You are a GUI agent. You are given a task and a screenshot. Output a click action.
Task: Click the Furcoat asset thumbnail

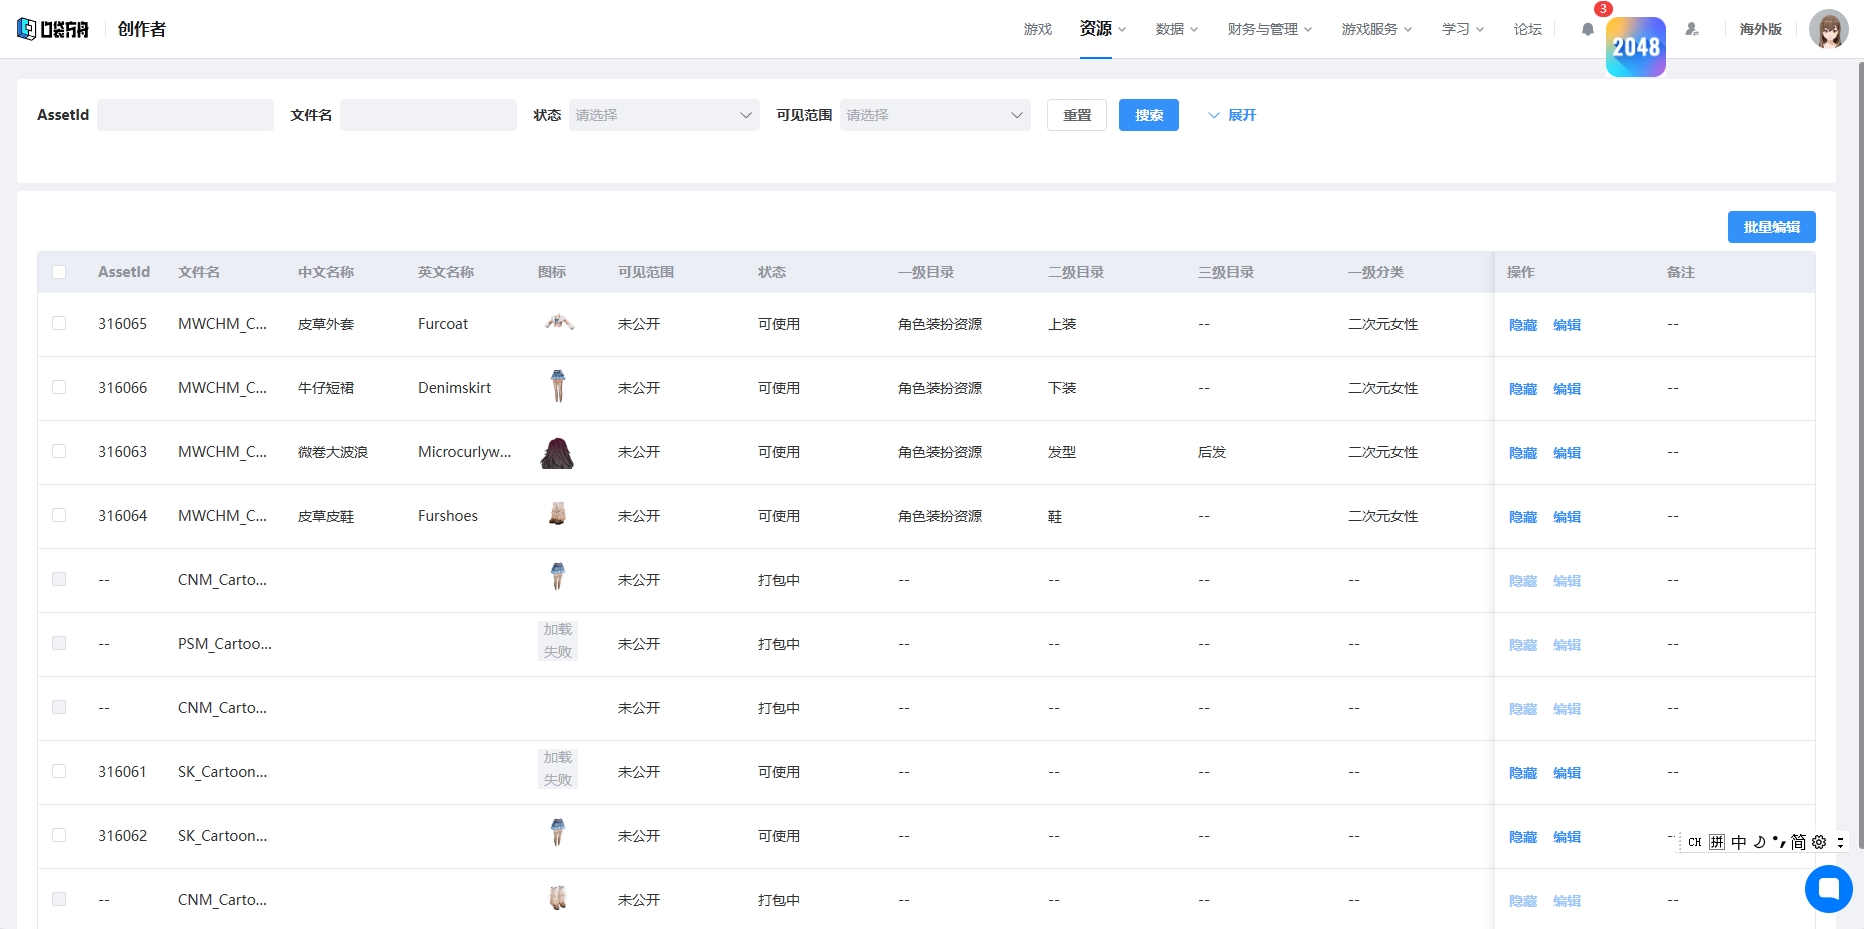click(558, 323)
